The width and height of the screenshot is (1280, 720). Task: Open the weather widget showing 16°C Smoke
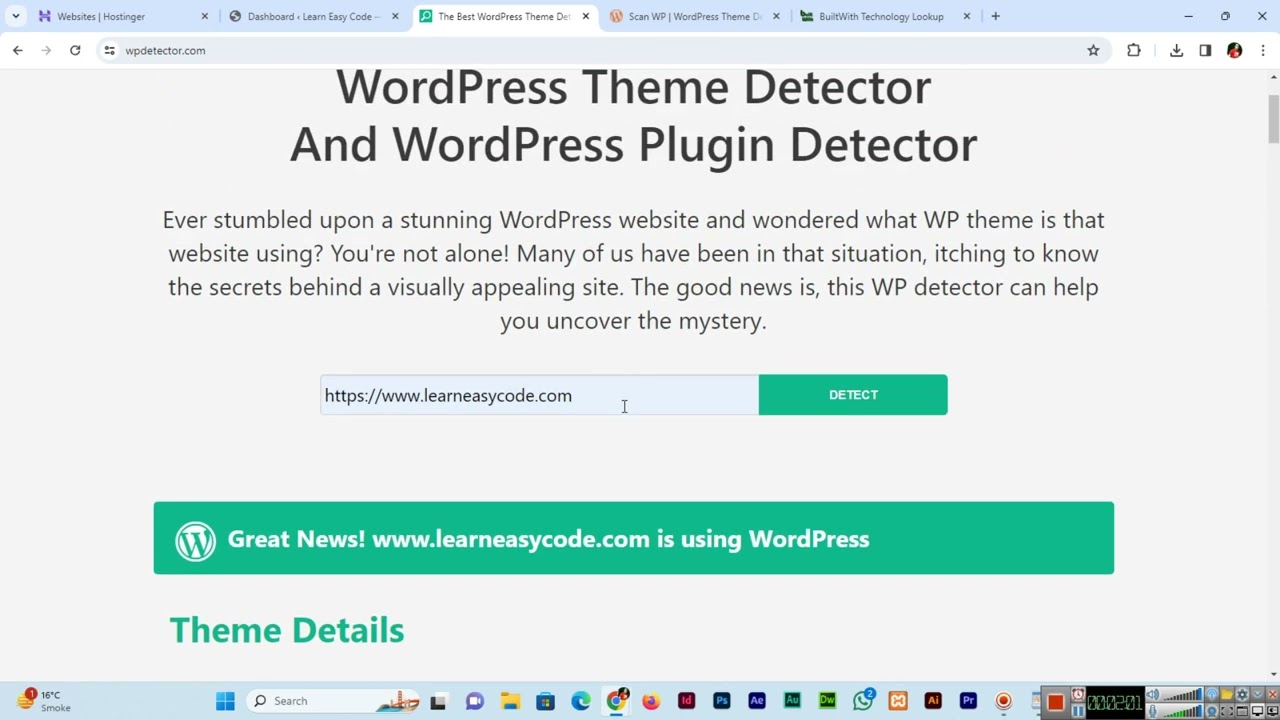45,701
